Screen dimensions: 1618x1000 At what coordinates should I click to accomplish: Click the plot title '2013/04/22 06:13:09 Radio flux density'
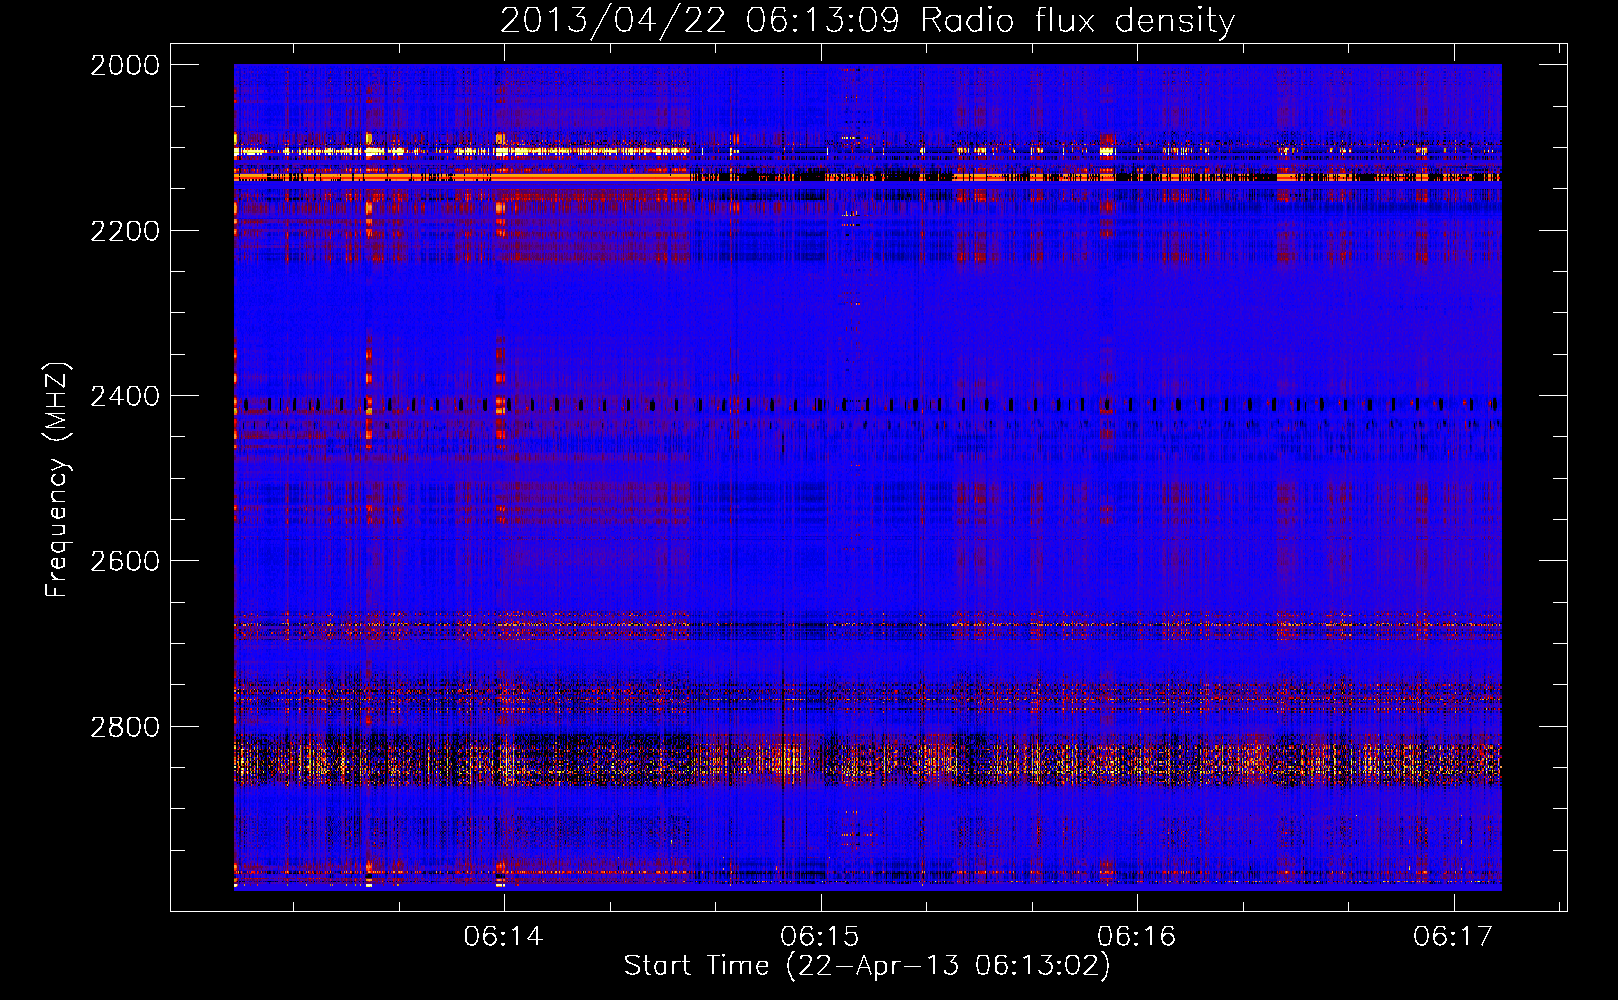867,21
